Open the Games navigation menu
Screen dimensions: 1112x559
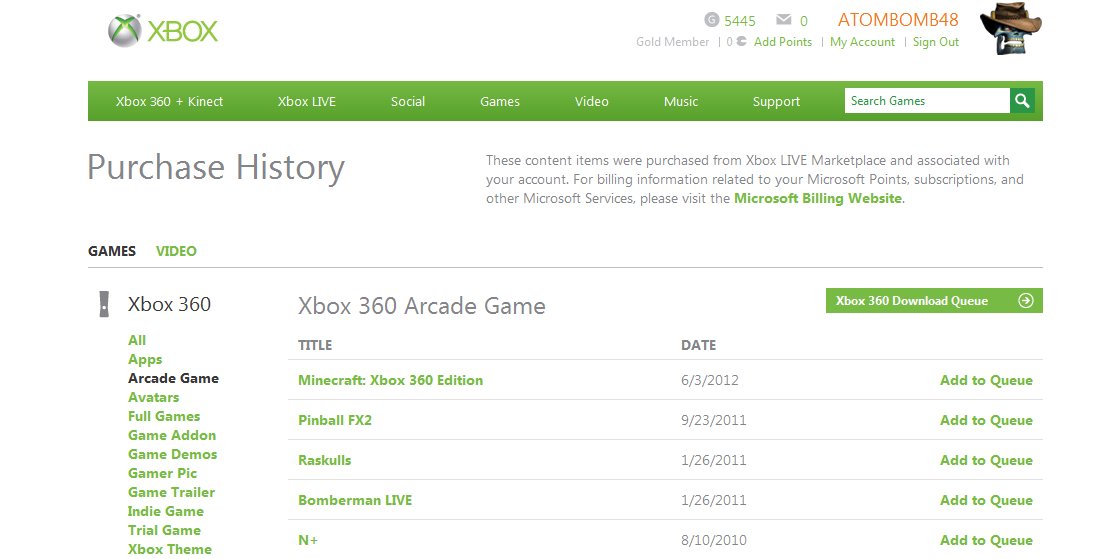[x=500, y=101]
